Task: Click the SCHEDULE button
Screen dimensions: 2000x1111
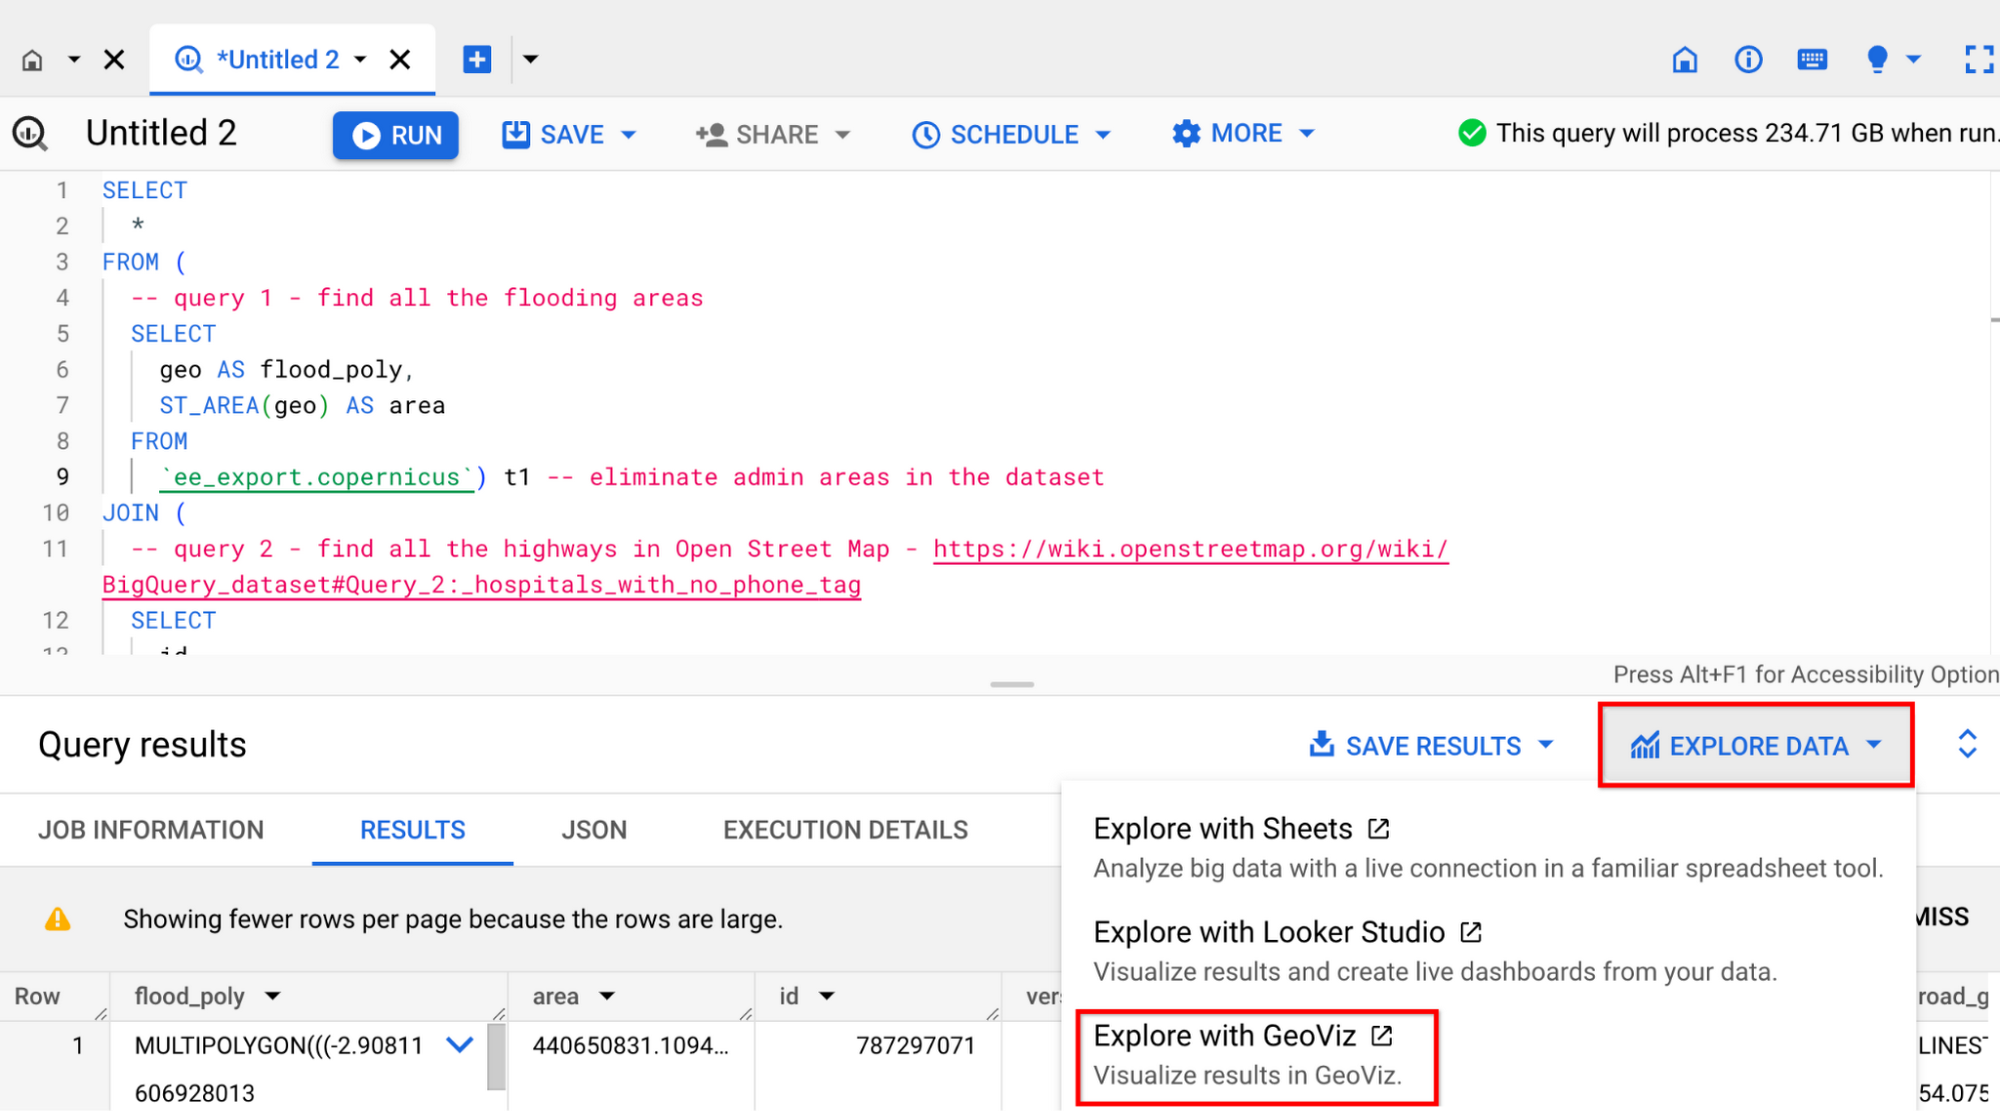Action: click(x=996, y=135)
